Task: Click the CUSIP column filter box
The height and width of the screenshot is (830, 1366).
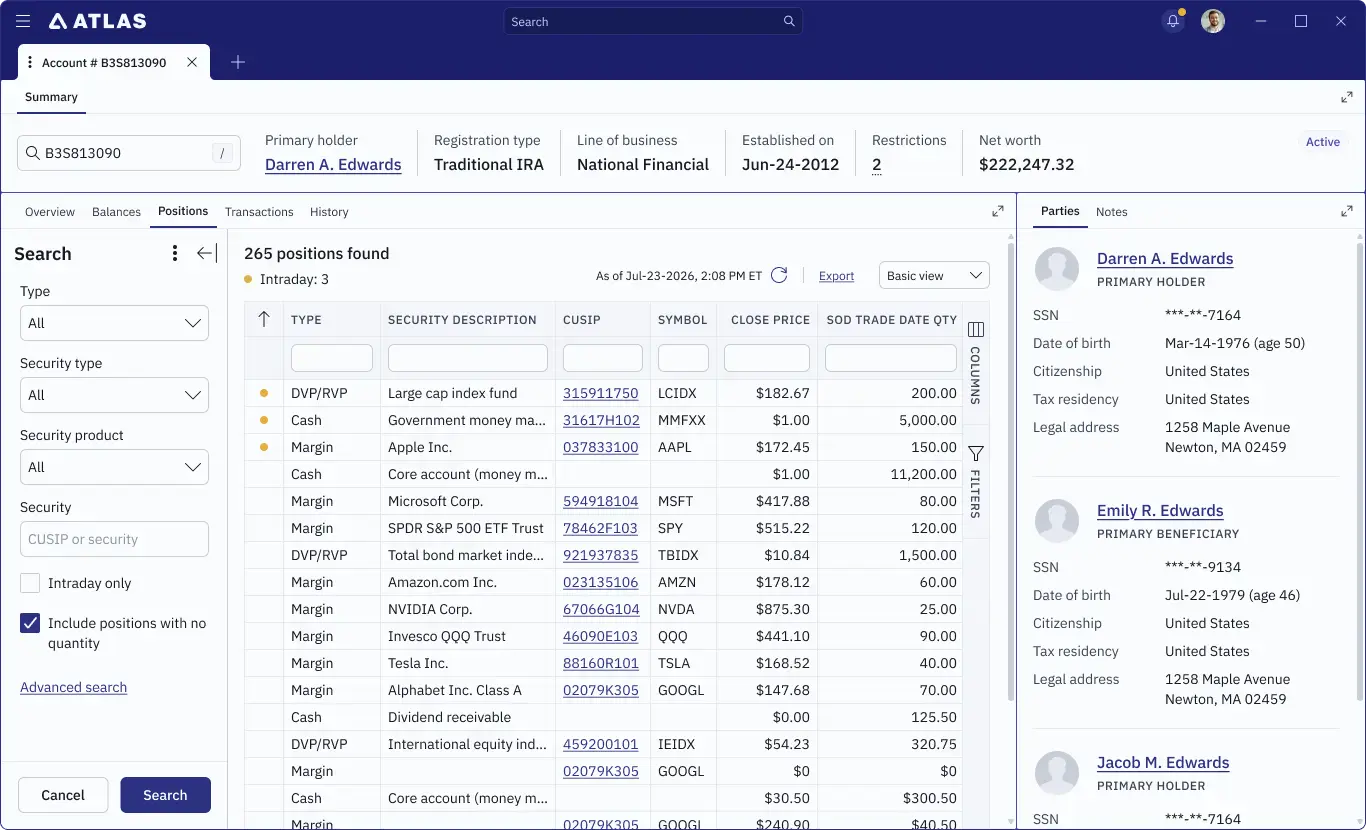Action: [603, 358]
